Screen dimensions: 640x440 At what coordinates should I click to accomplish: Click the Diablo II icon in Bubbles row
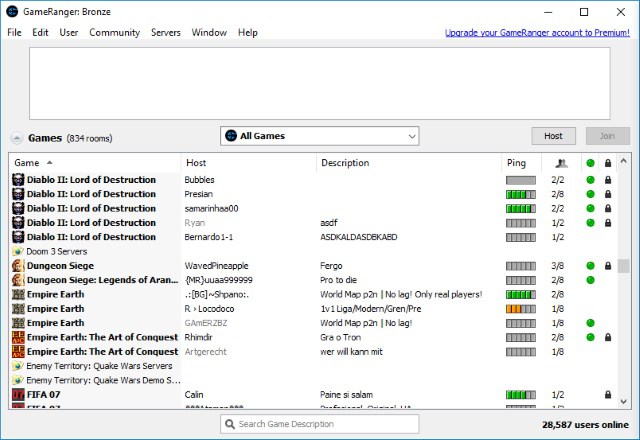[x=18, y=180]
